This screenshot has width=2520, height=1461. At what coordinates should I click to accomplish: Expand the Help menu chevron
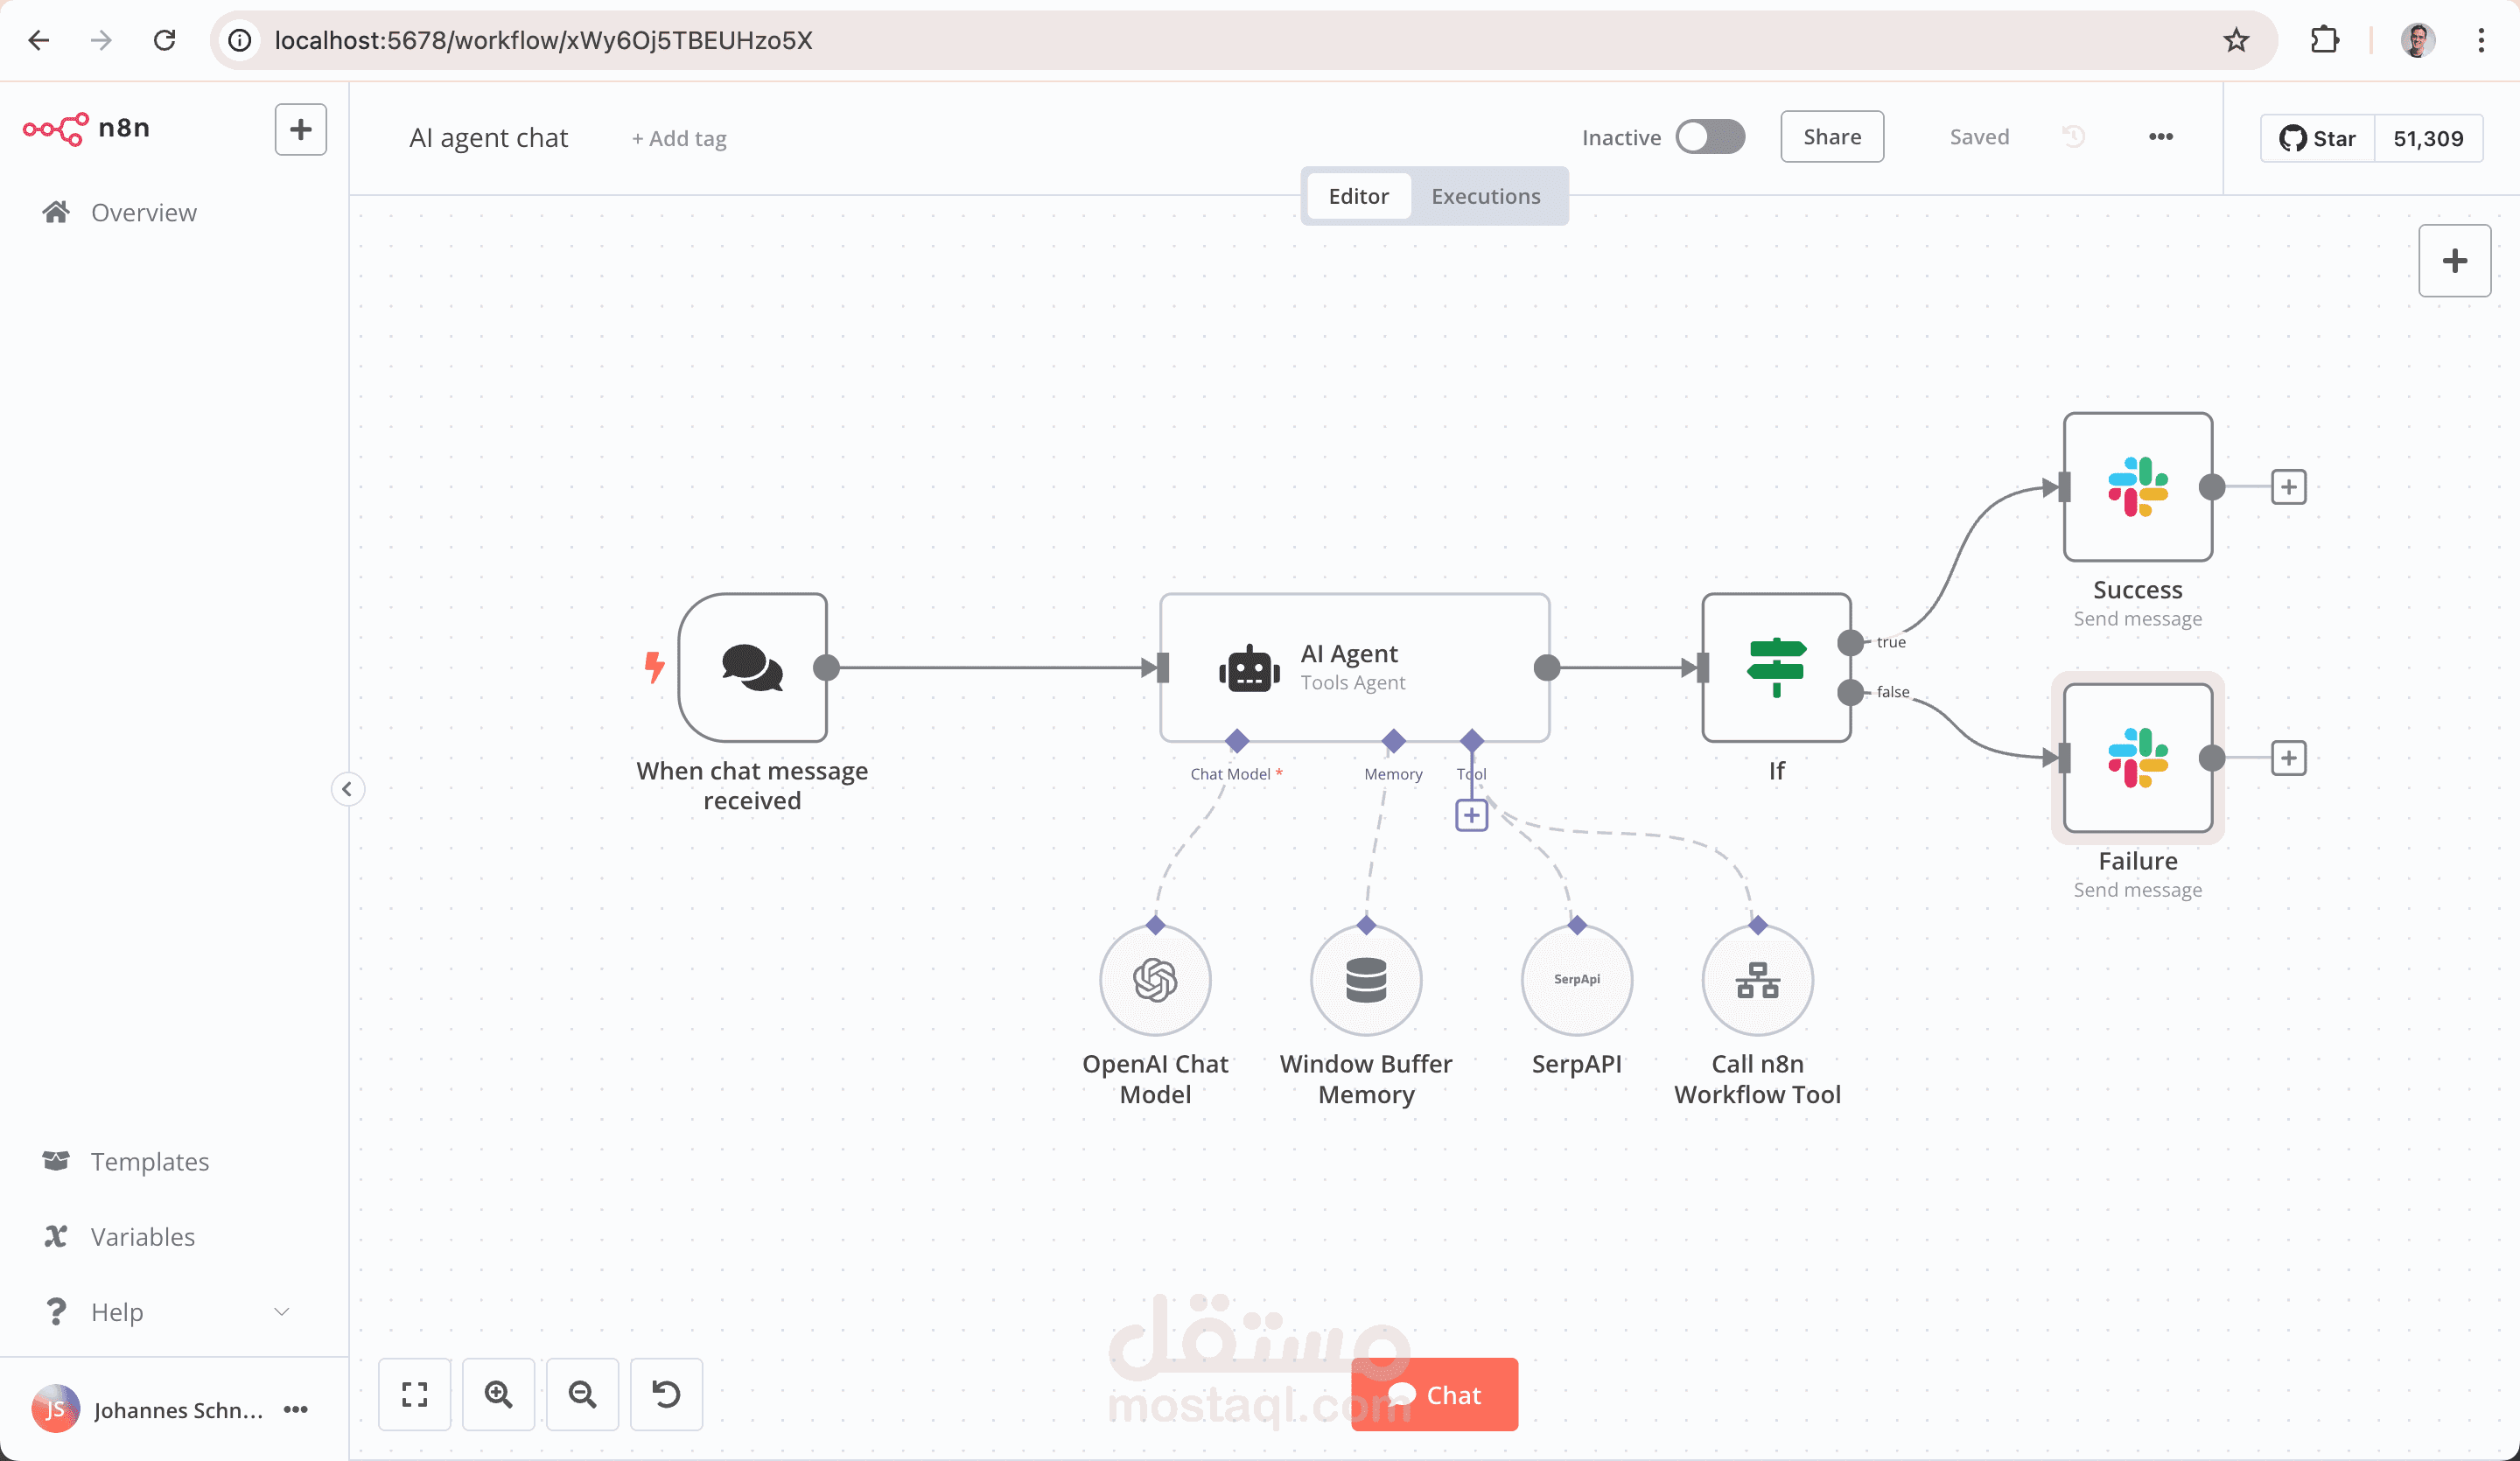pos(282,1312)
